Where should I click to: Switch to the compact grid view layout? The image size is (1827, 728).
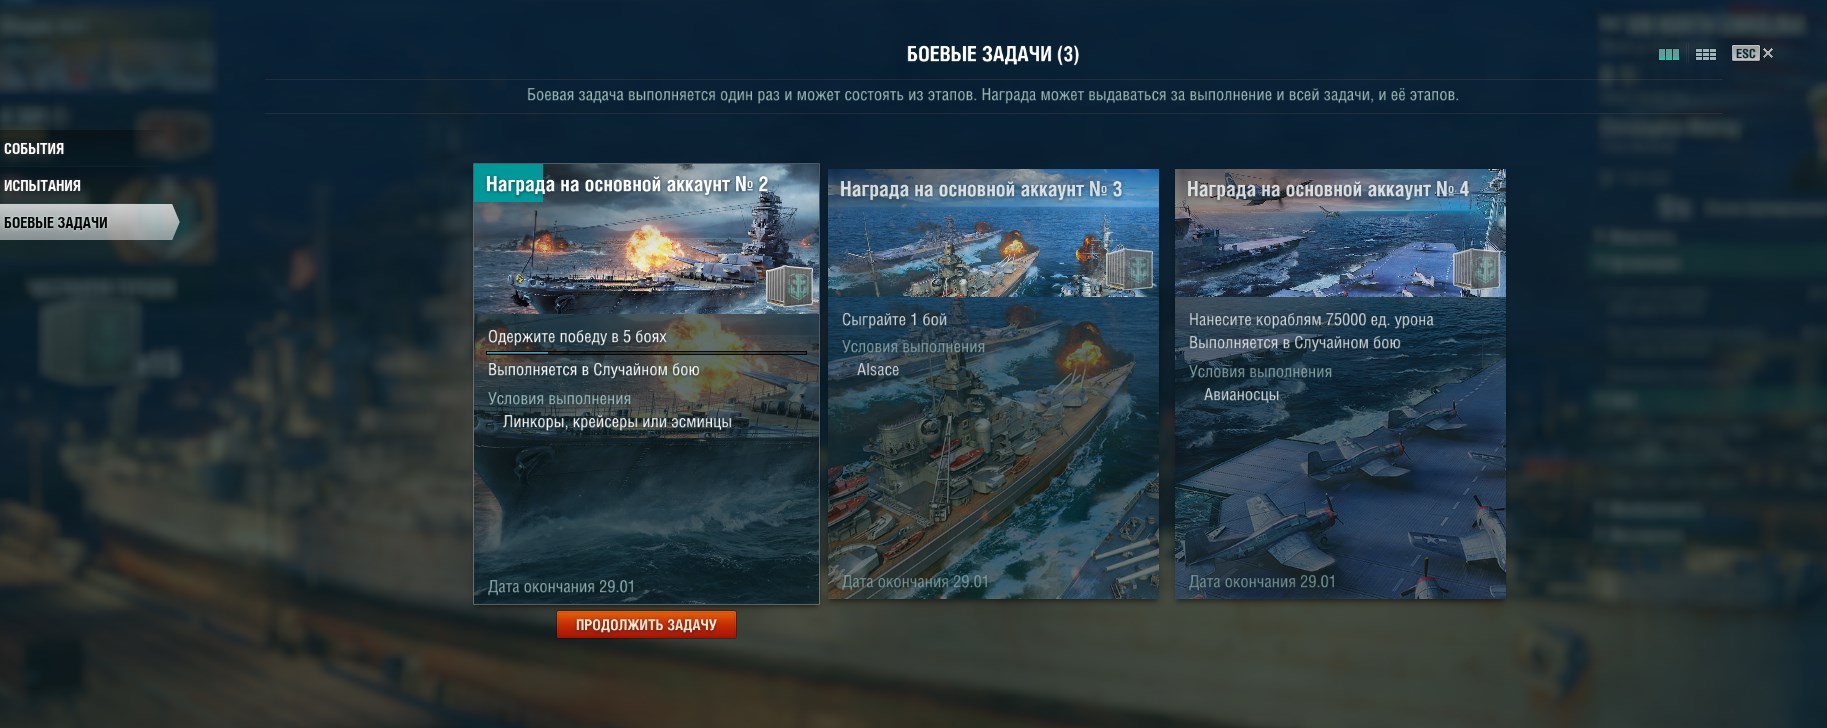click(1706, 54)
